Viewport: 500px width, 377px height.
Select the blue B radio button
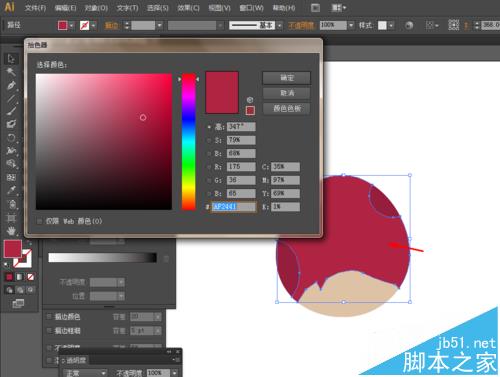209,194
